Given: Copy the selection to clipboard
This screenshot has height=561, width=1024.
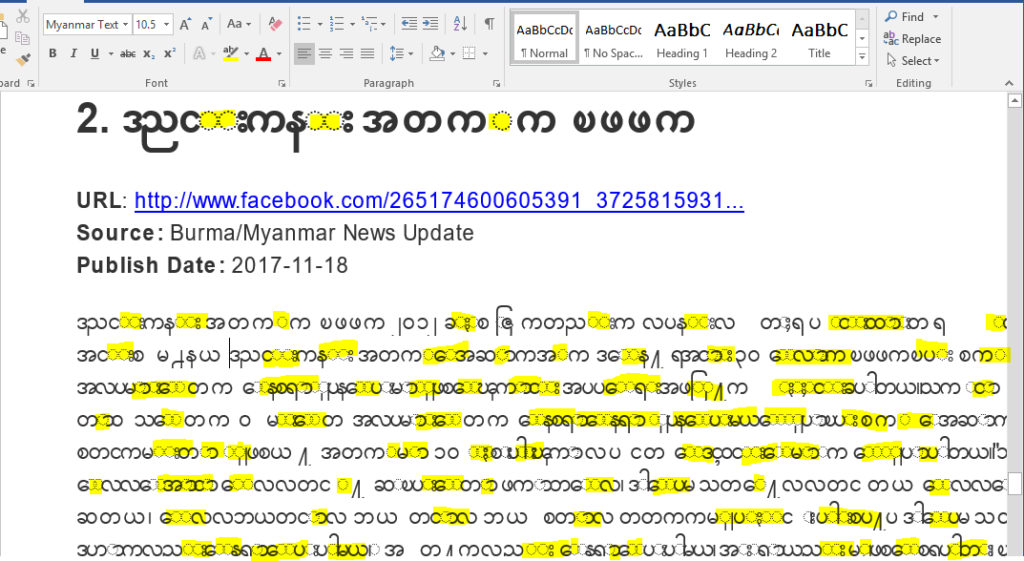Looking at the screenshot, I should pyautogui.click(x=23, y=38).
